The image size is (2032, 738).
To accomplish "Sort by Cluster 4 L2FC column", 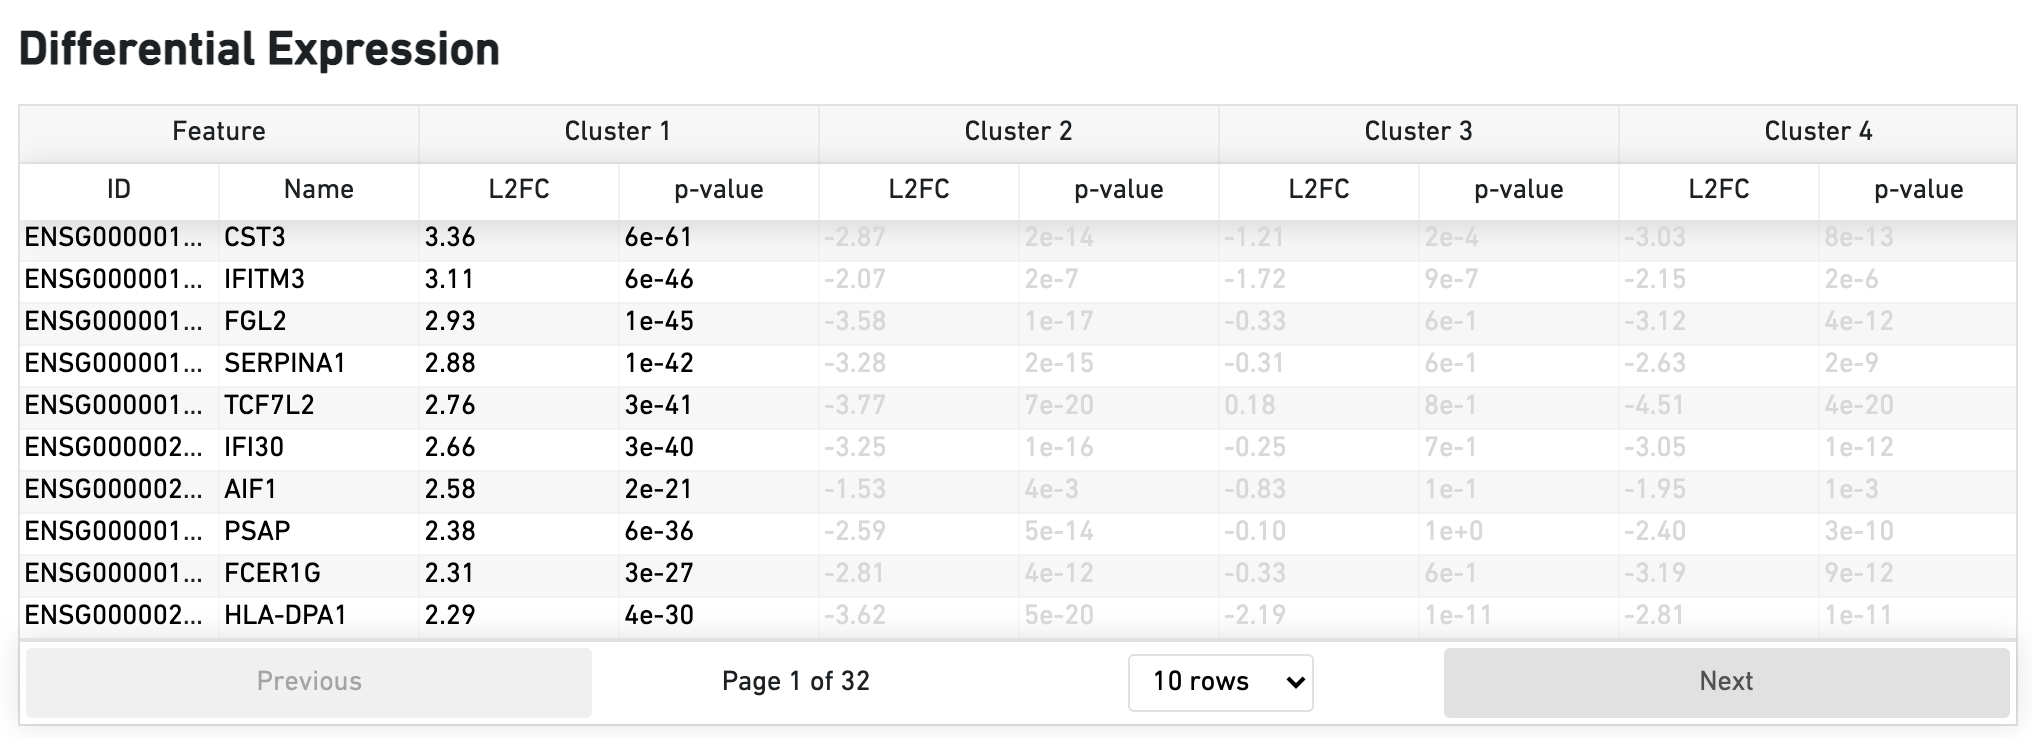I will [x=1718, y=190].
